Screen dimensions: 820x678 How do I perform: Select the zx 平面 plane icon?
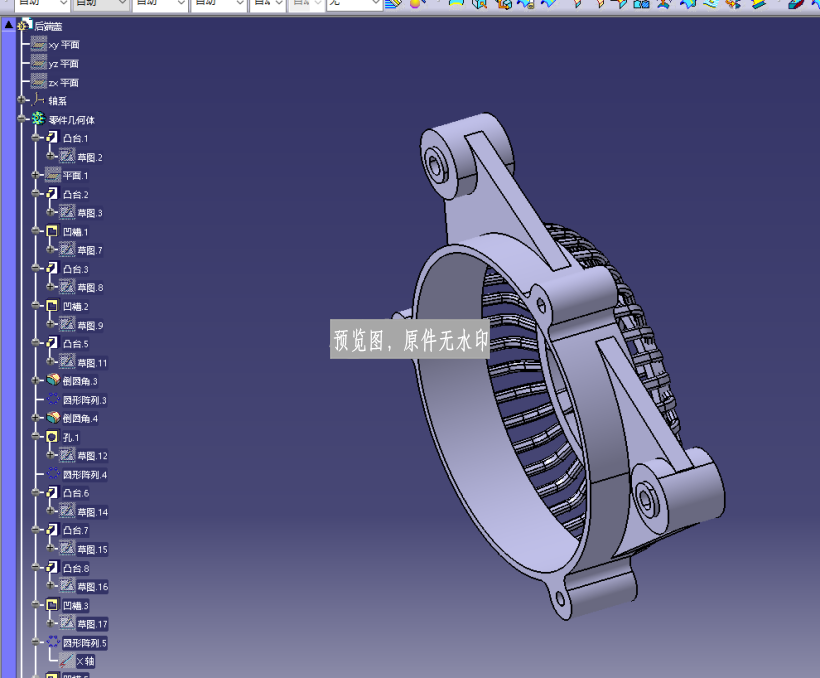[x=39, y=82]
